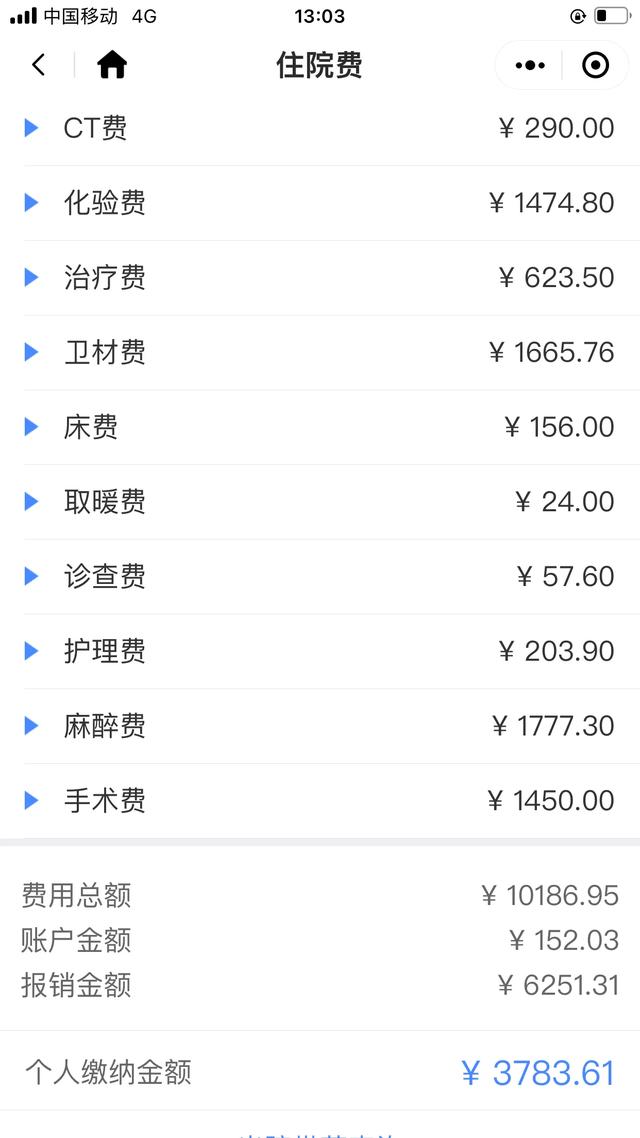Go to the home page icon
The image size is (640, 1138).
pos(112,66)
